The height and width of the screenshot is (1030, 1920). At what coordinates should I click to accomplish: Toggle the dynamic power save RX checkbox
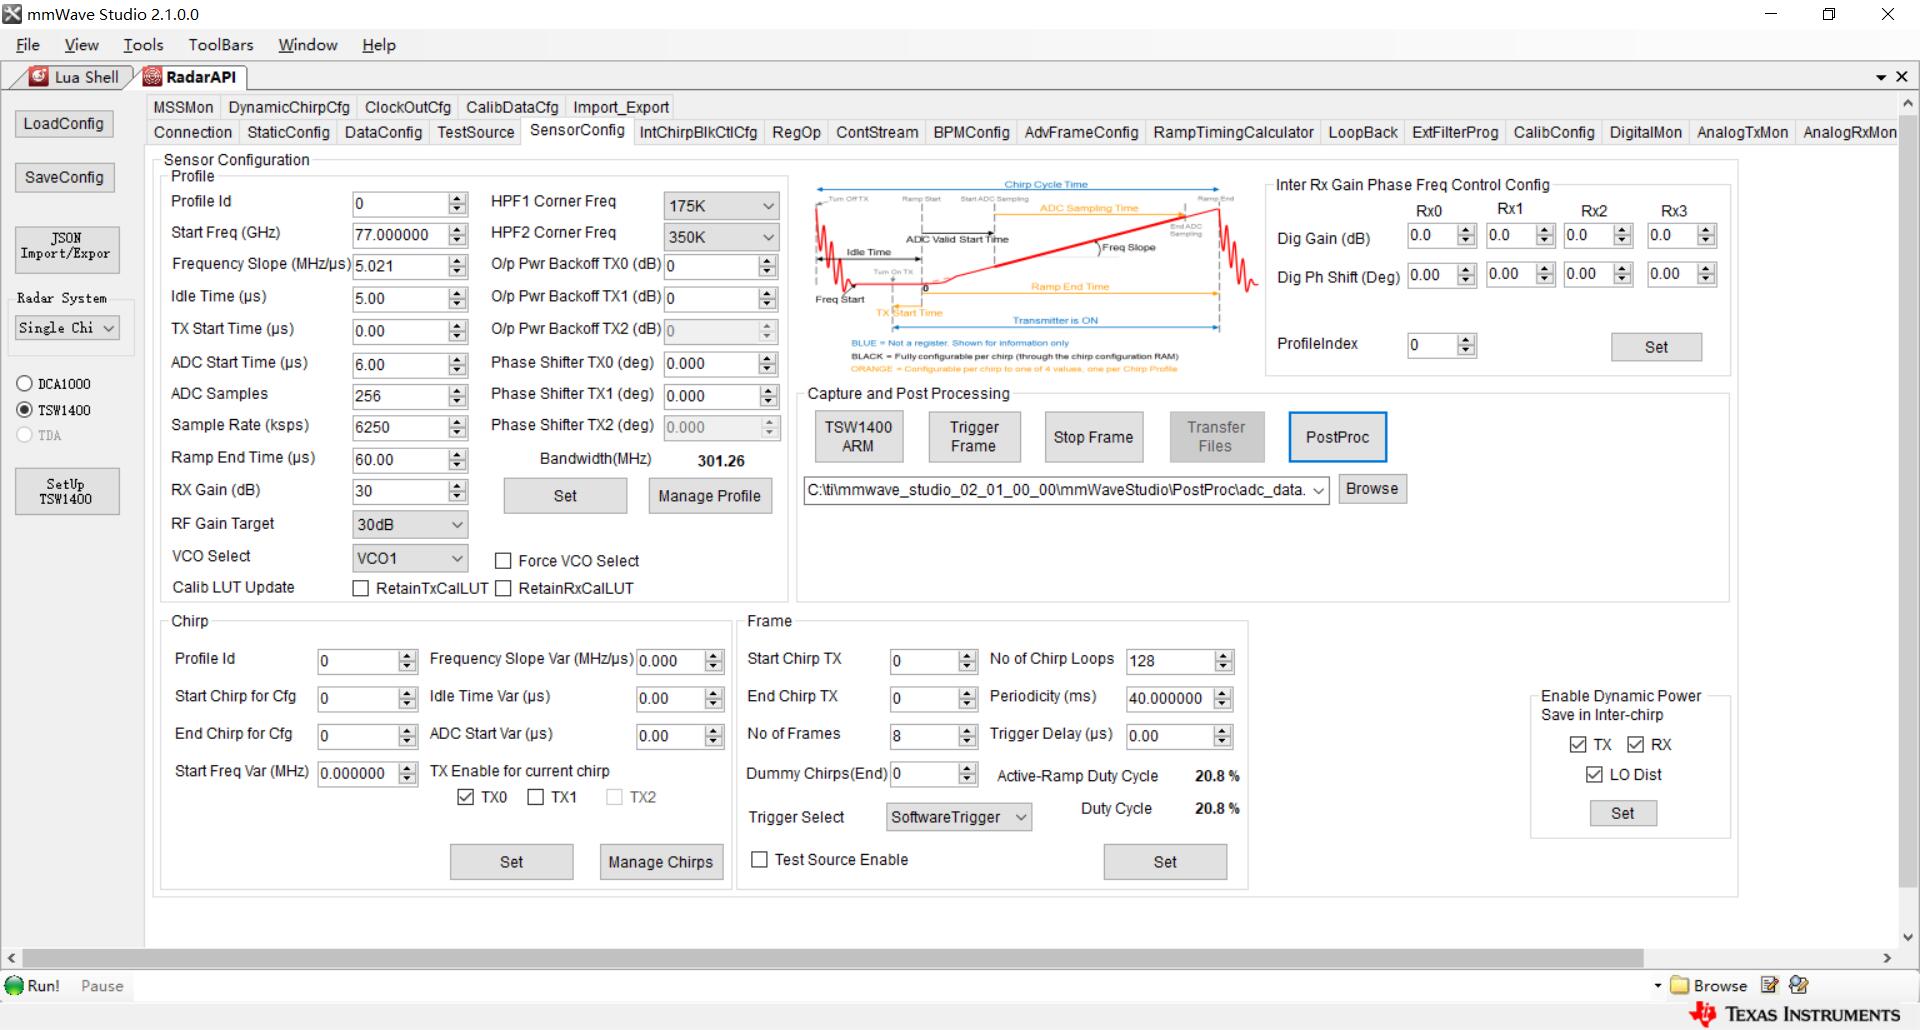click(x=1636, y=745)
